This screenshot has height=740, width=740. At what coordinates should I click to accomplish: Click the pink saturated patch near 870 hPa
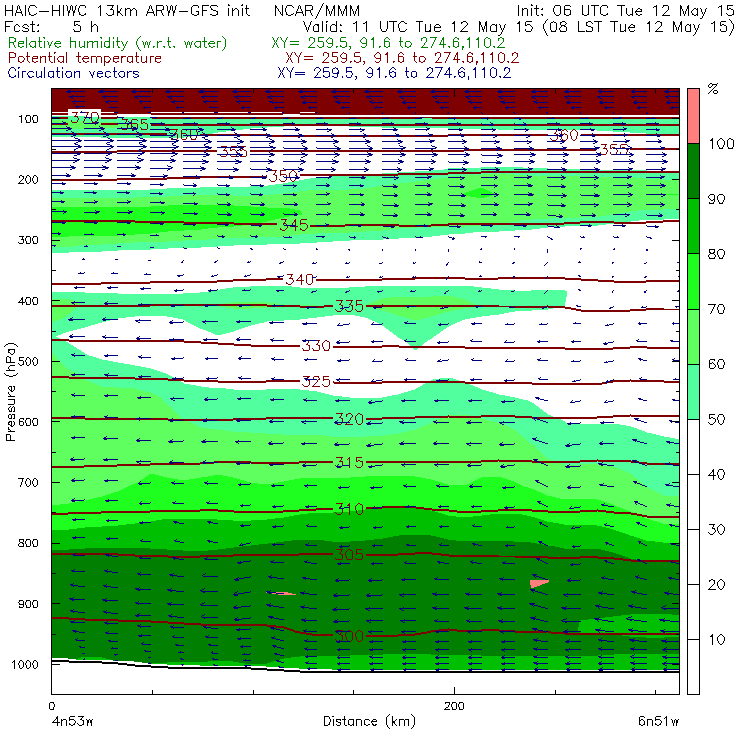click(x=538, y=583)
